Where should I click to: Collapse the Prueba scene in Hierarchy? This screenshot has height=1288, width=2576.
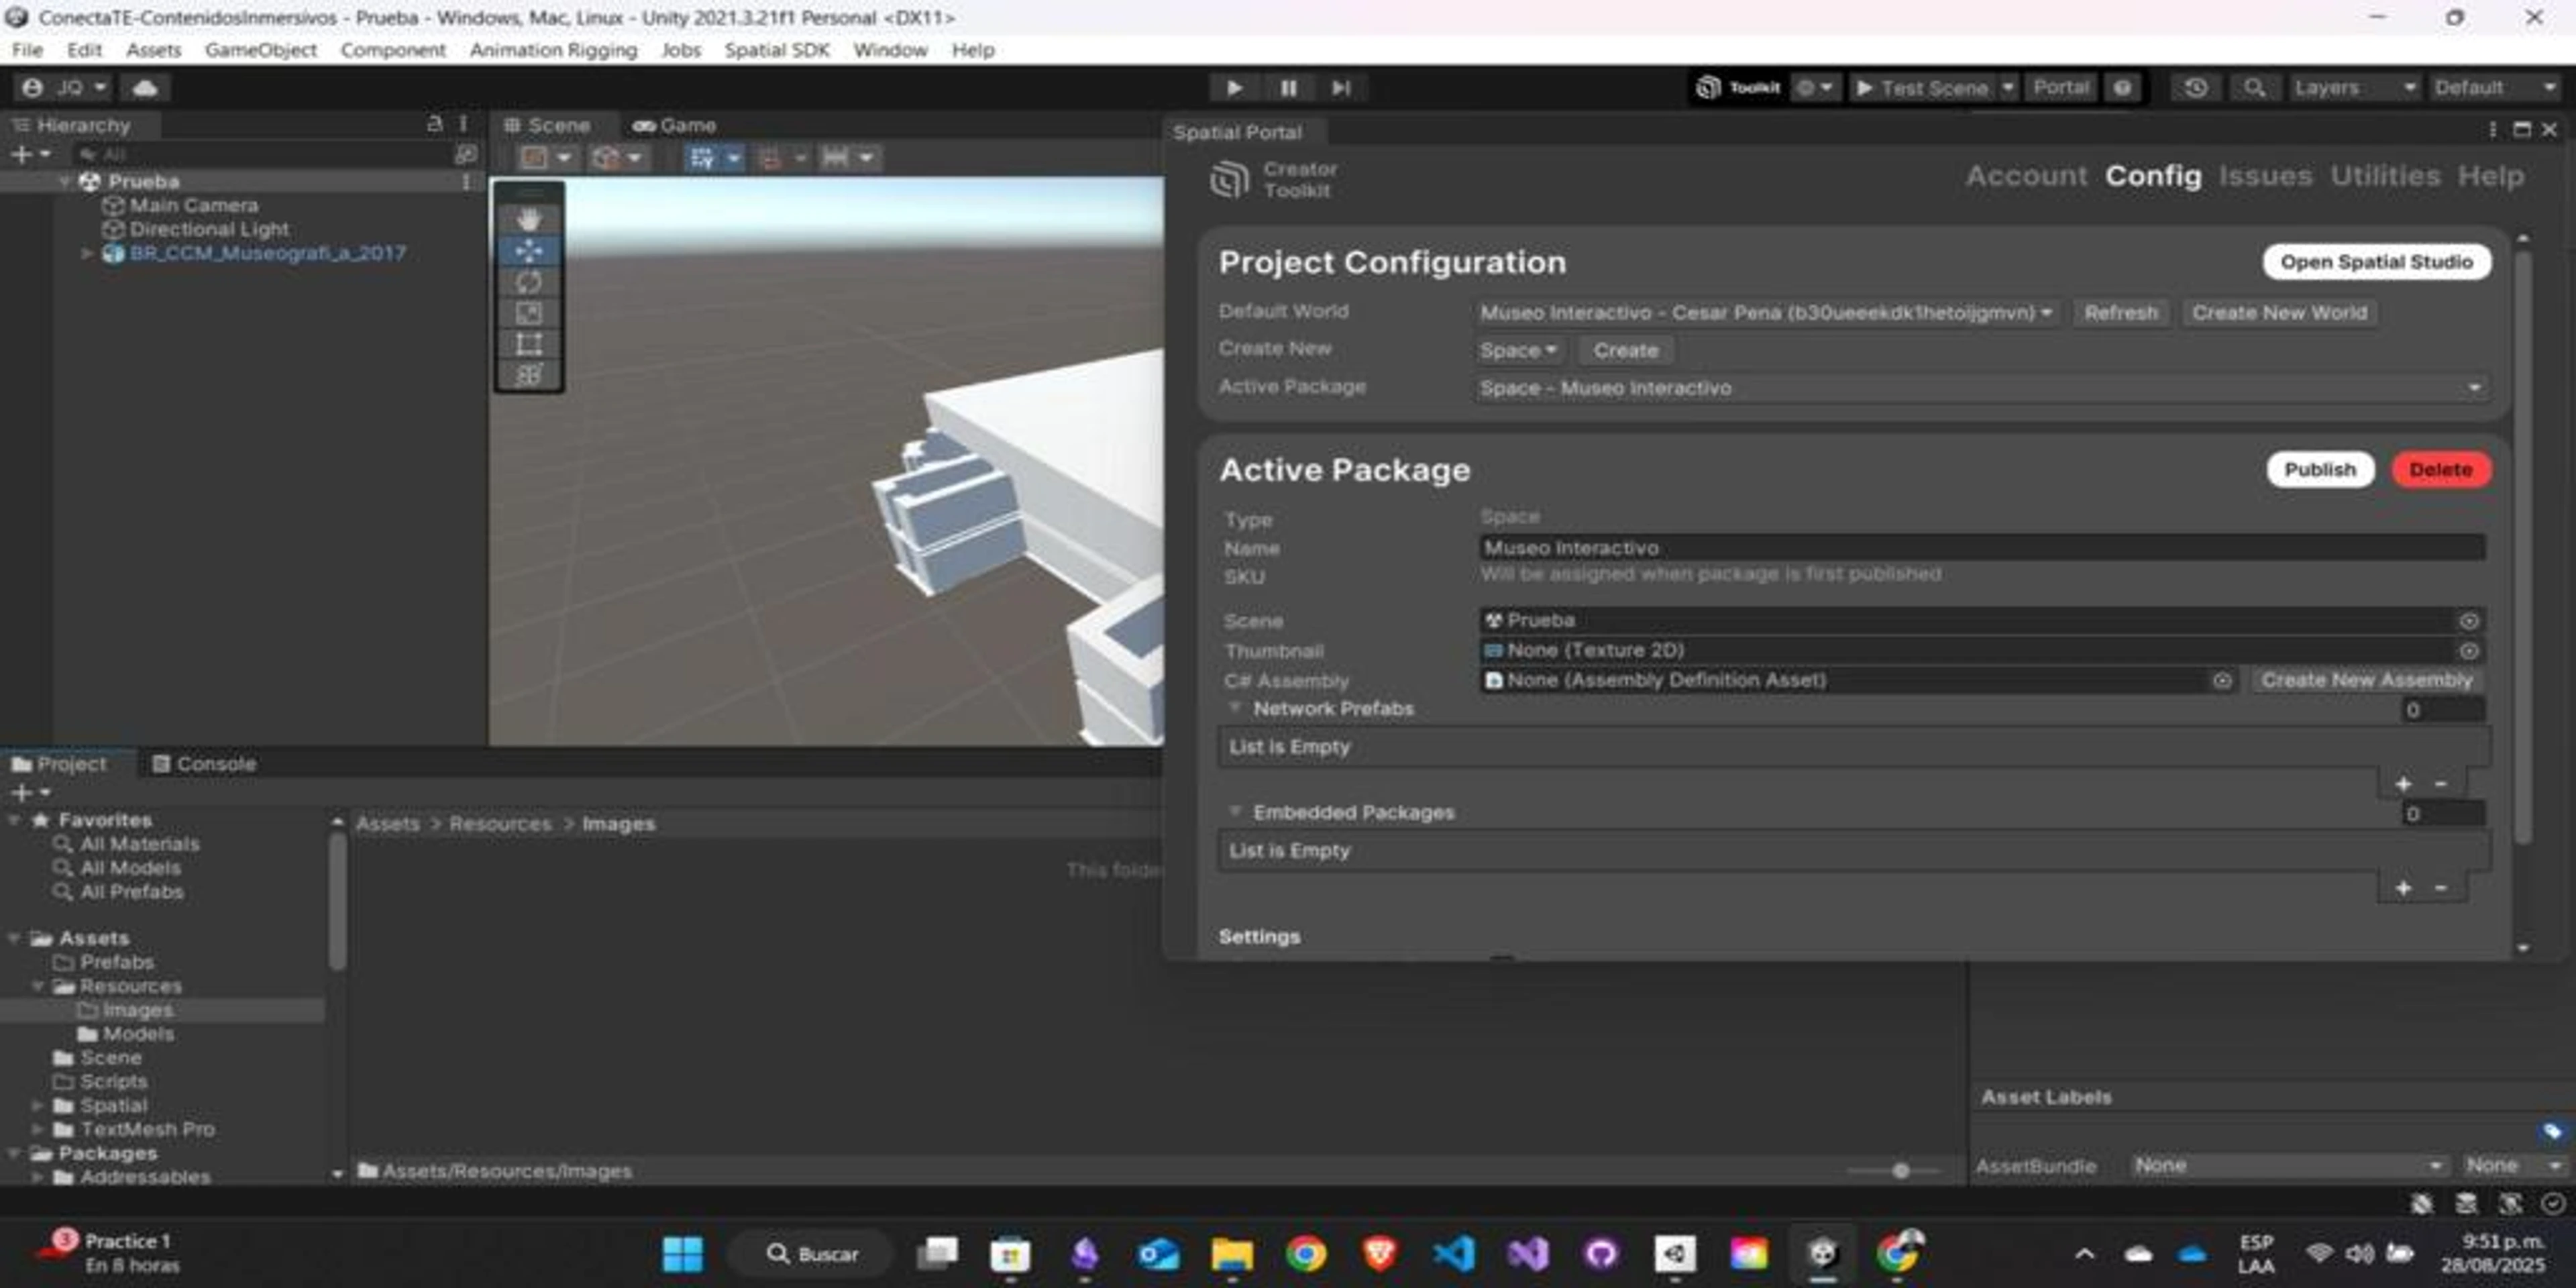click(65, 182)
